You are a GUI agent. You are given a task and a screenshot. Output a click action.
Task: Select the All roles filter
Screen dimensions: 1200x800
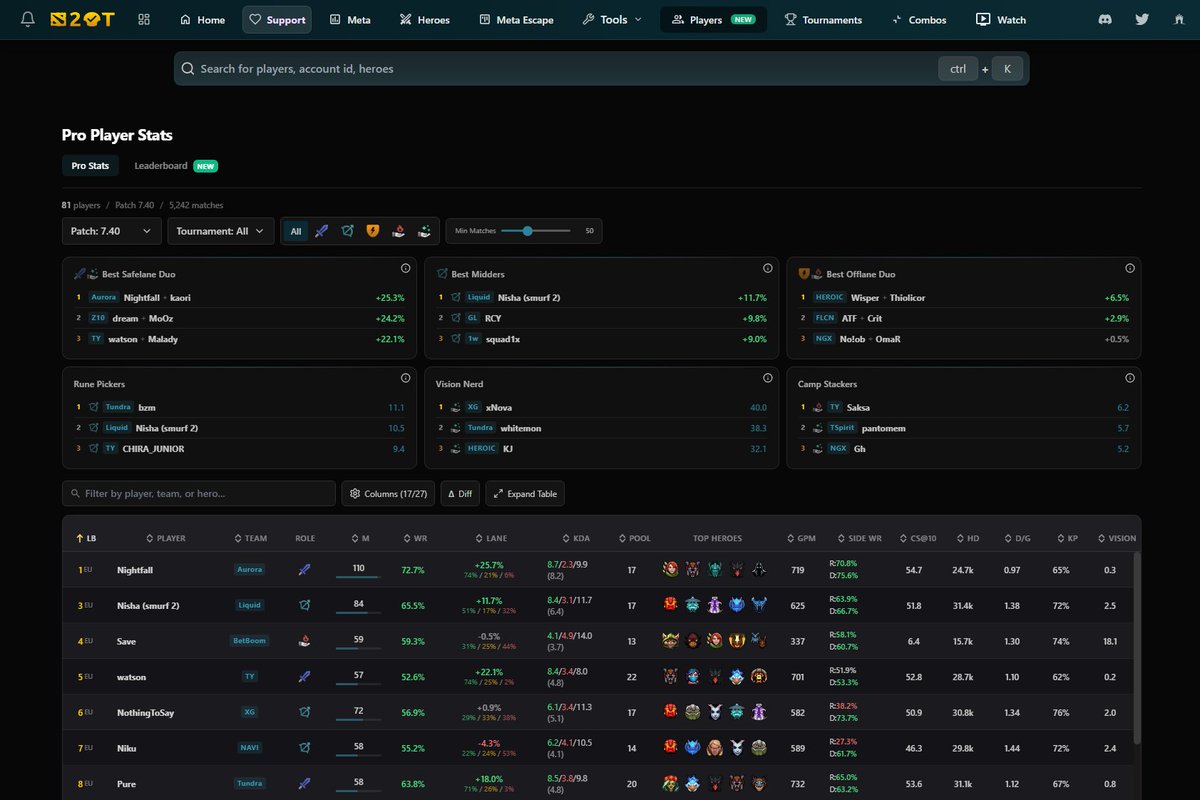pyautogui.click(x=296, y=231)
